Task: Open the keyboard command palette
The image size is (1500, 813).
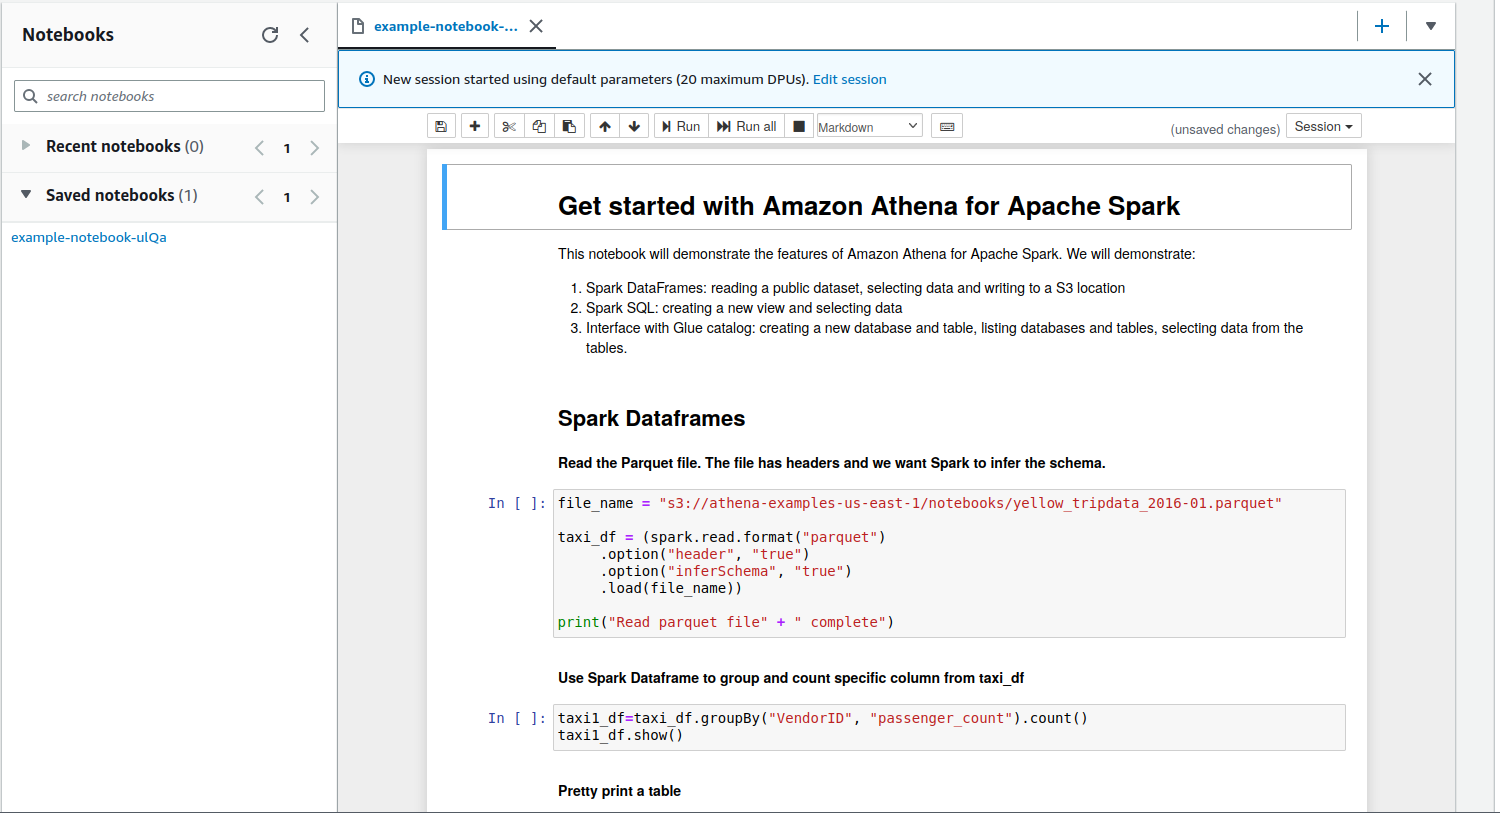Action: pyautogui.click(x=947, y=127)
